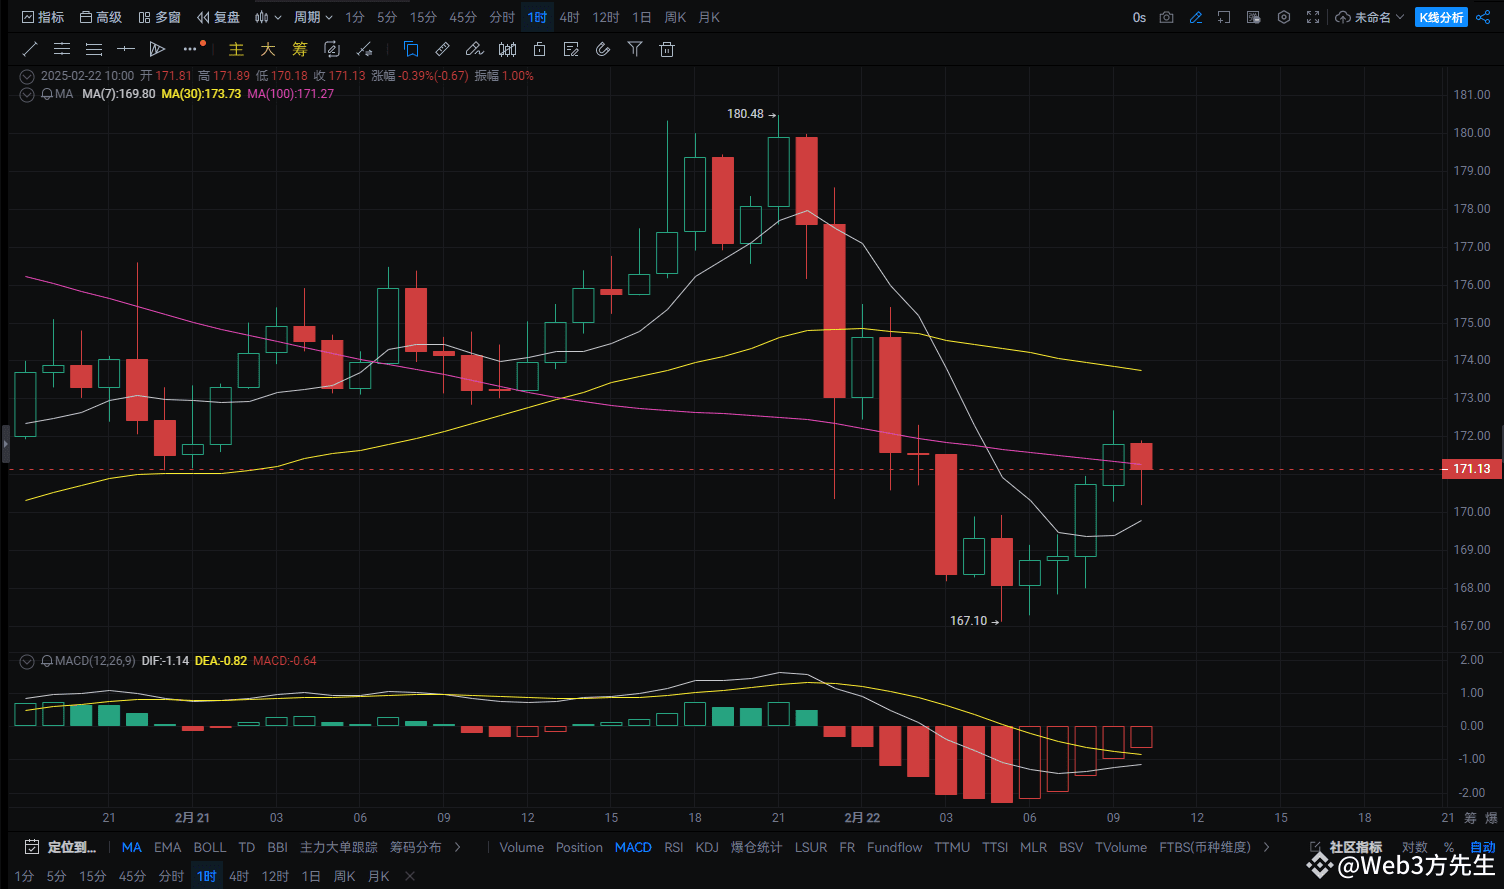1504x889 pixels.
Task: Click the 定位到 locate button
Action: 61,847
